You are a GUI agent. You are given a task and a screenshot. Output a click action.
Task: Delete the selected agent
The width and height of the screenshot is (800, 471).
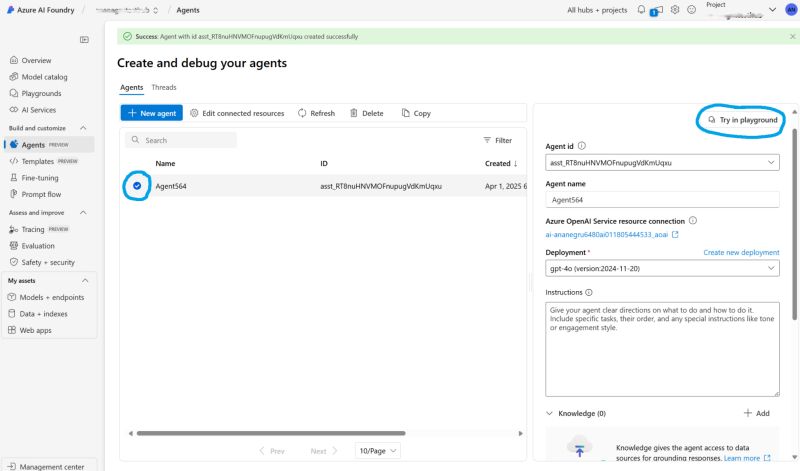tap(366, 113)
